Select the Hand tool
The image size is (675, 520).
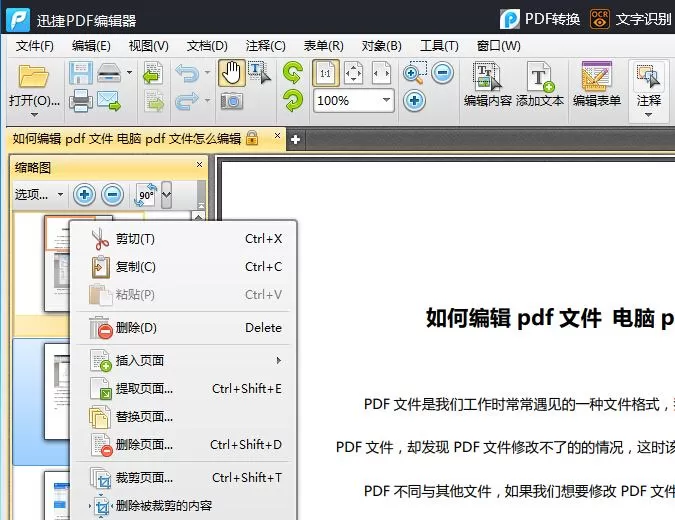232,73
